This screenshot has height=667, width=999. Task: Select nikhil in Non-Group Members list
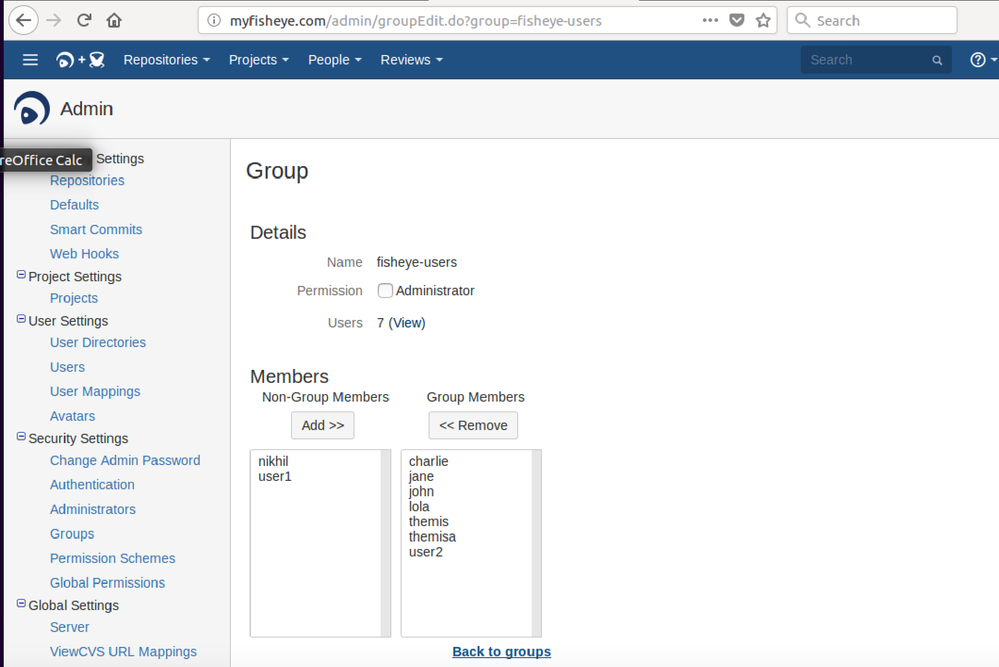(273, 461)
